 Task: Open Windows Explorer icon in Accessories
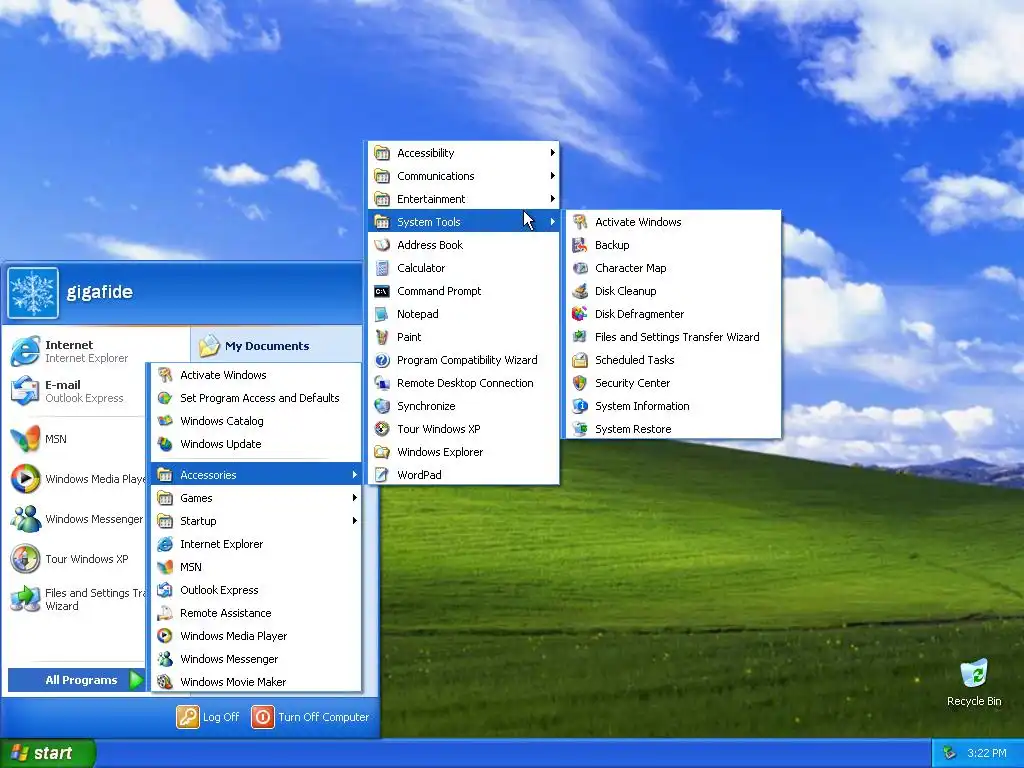tap(382, 452)
